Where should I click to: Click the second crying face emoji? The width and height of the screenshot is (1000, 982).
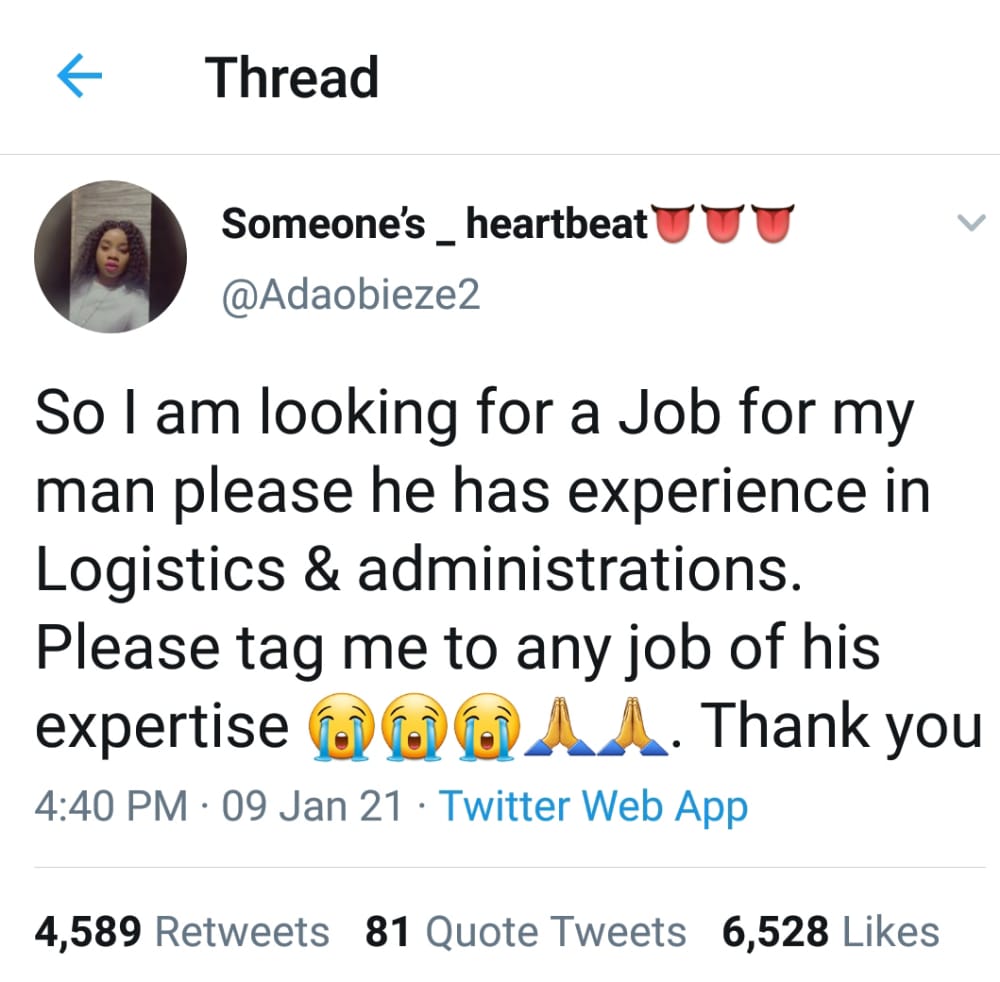click(415, 726)
